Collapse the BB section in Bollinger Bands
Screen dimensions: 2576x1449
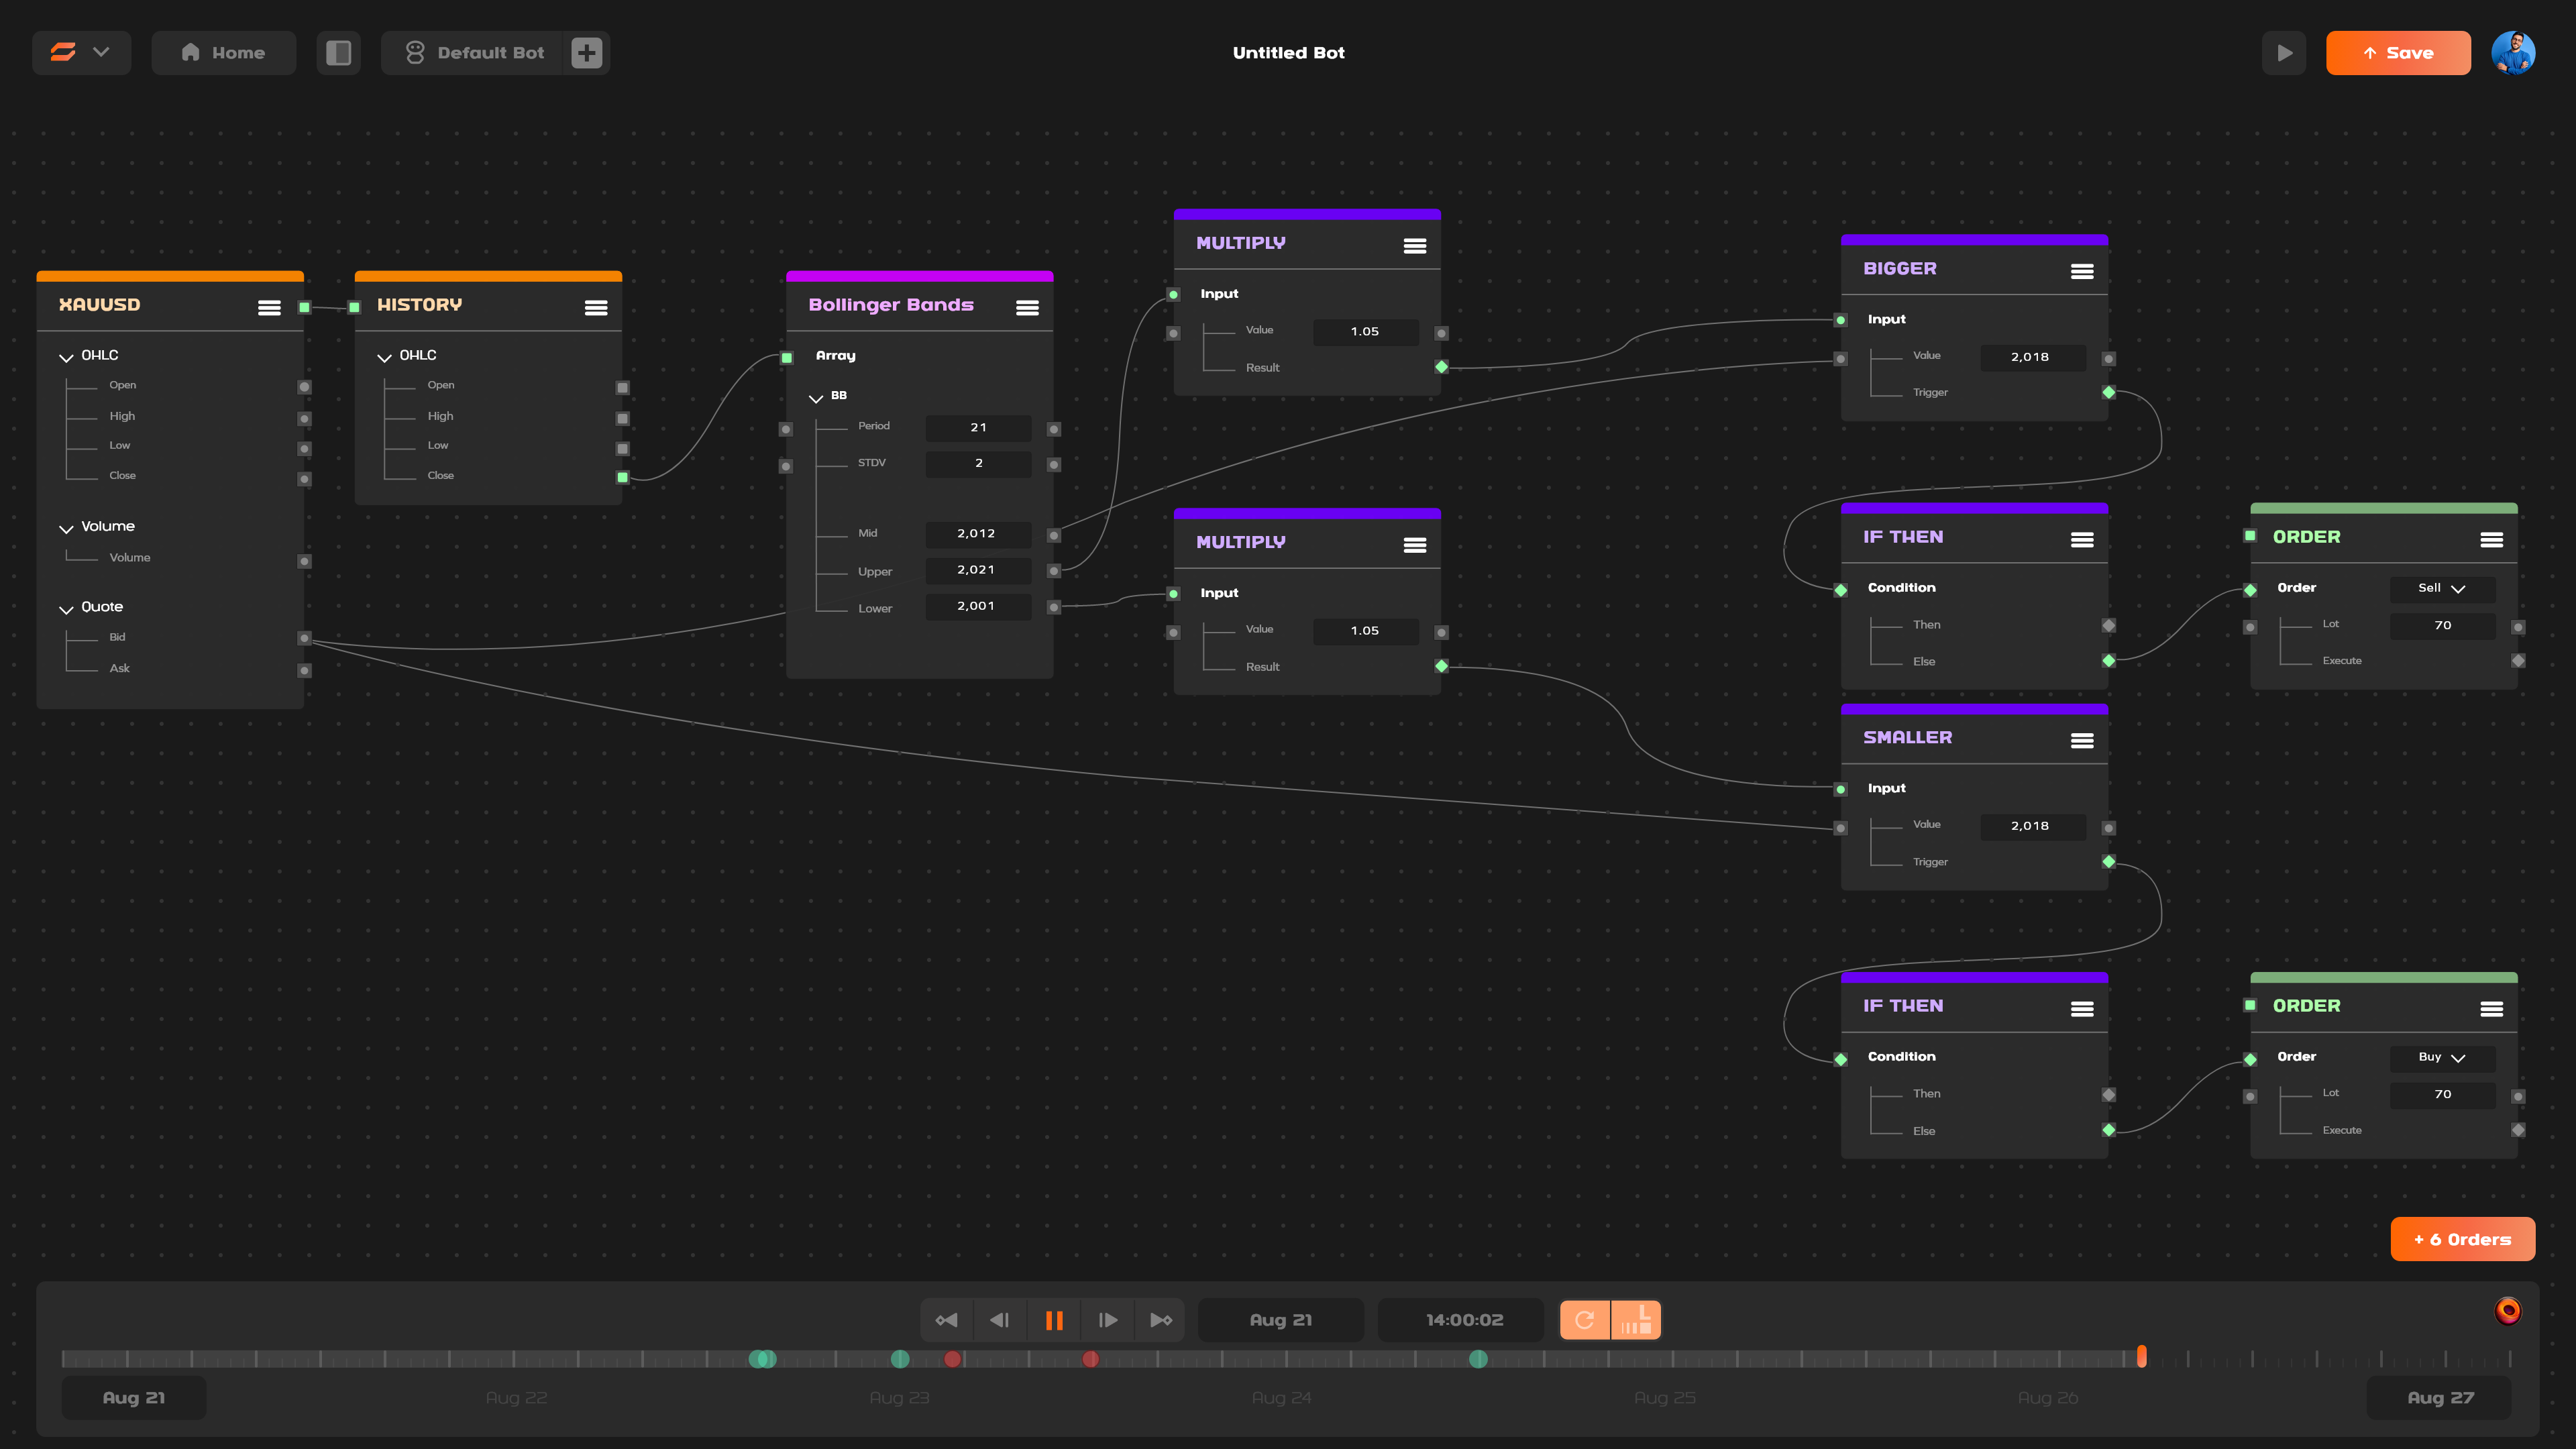(x=816, y=398)
